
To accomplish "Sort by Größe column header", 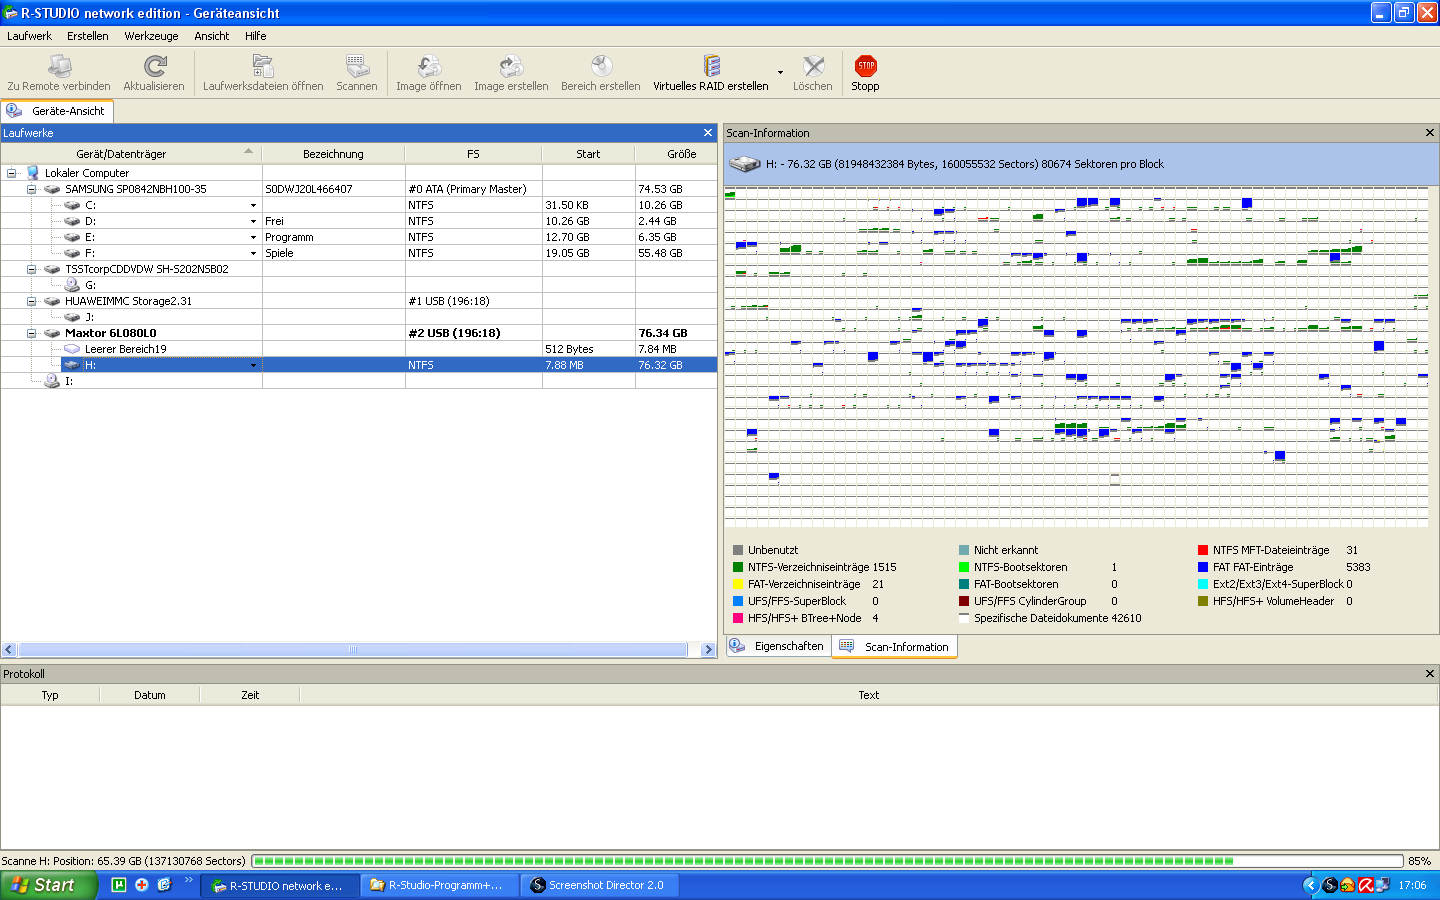I will 676,154.
